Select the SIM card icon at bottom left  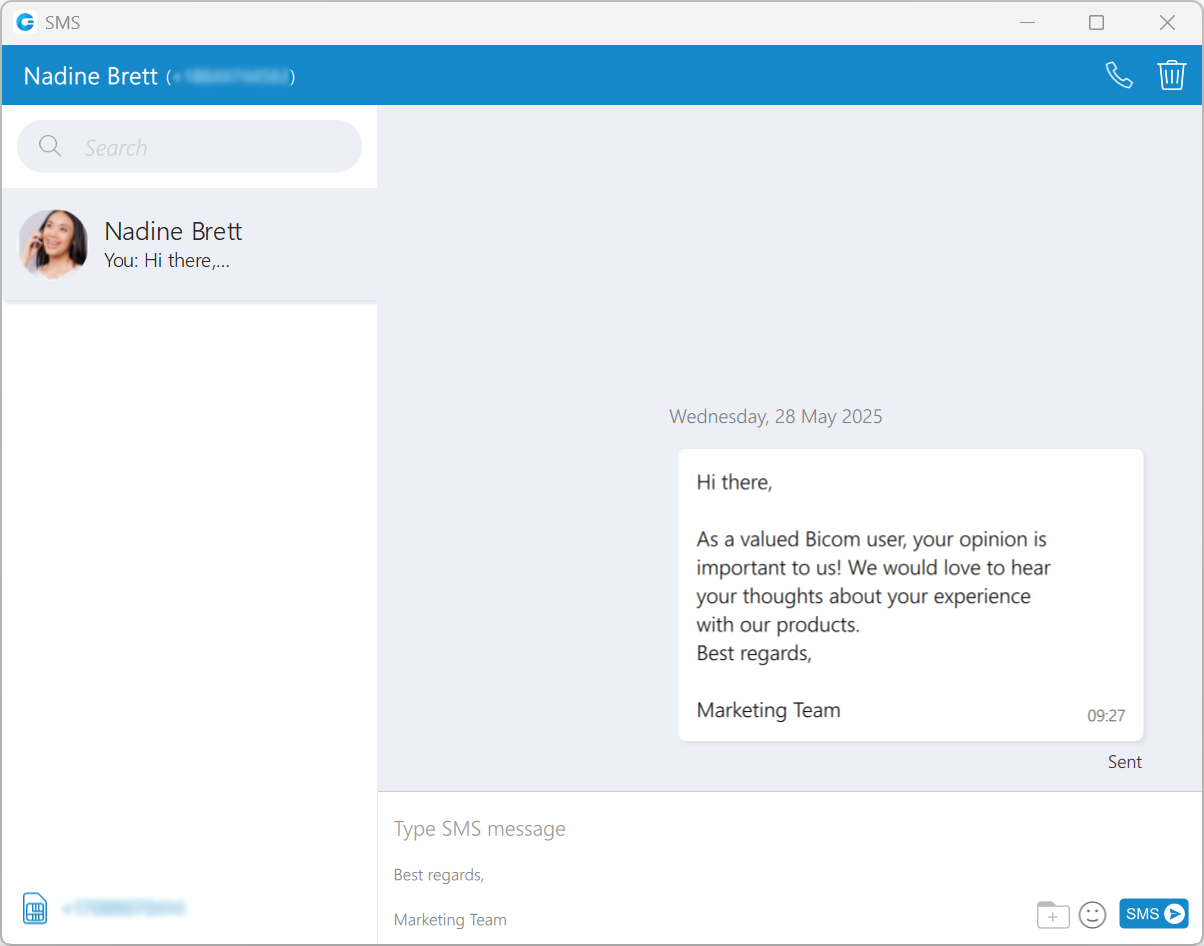[34, 908]
